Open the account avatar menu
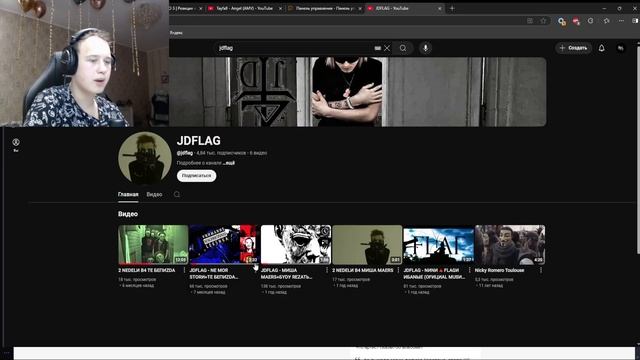Viewport: 640px width, 360px height. click(x=620, y=48)
